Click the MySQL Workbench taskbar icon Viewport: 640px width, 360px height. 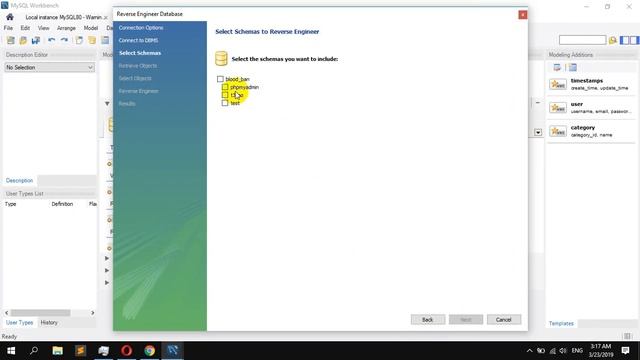(x=173, y=351)
